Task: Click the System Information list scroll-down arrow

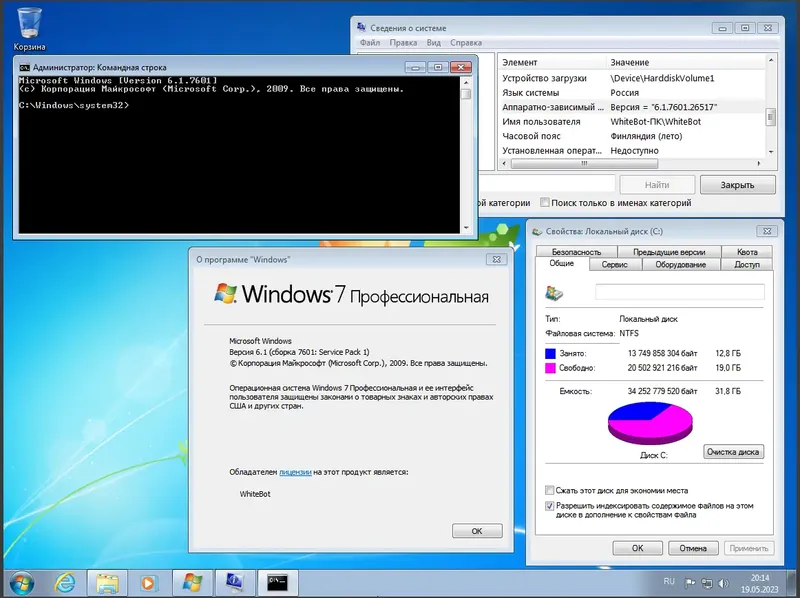Action: pos(771,152)
